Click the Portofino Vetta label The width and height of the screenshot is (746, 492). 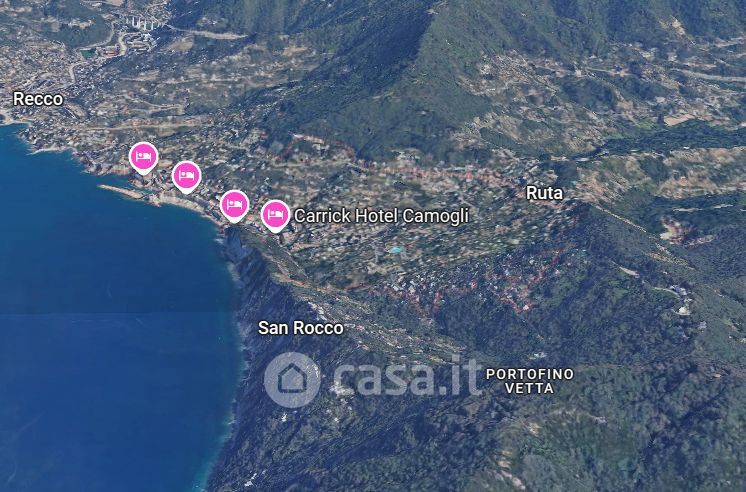tap(530, 381)
